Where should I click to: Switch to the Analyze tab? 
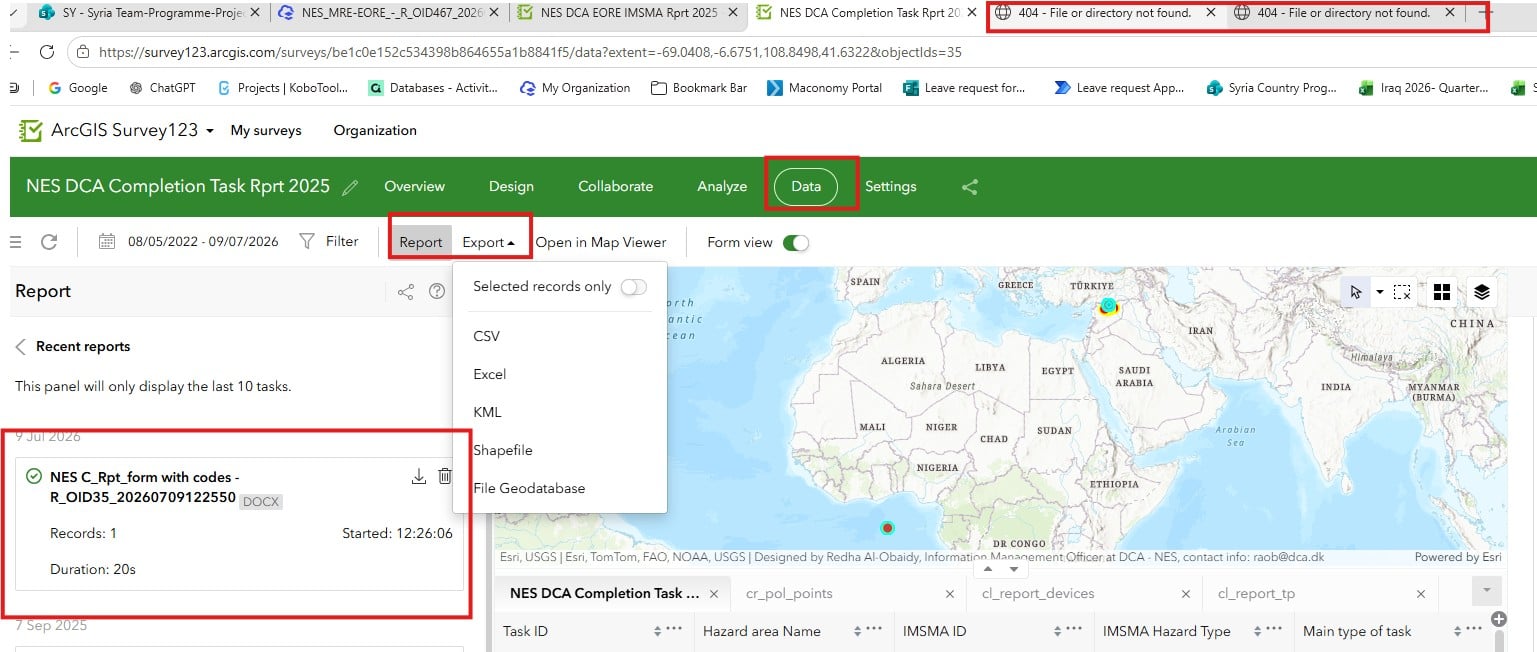pyautogui.click(x=722, y=186)
